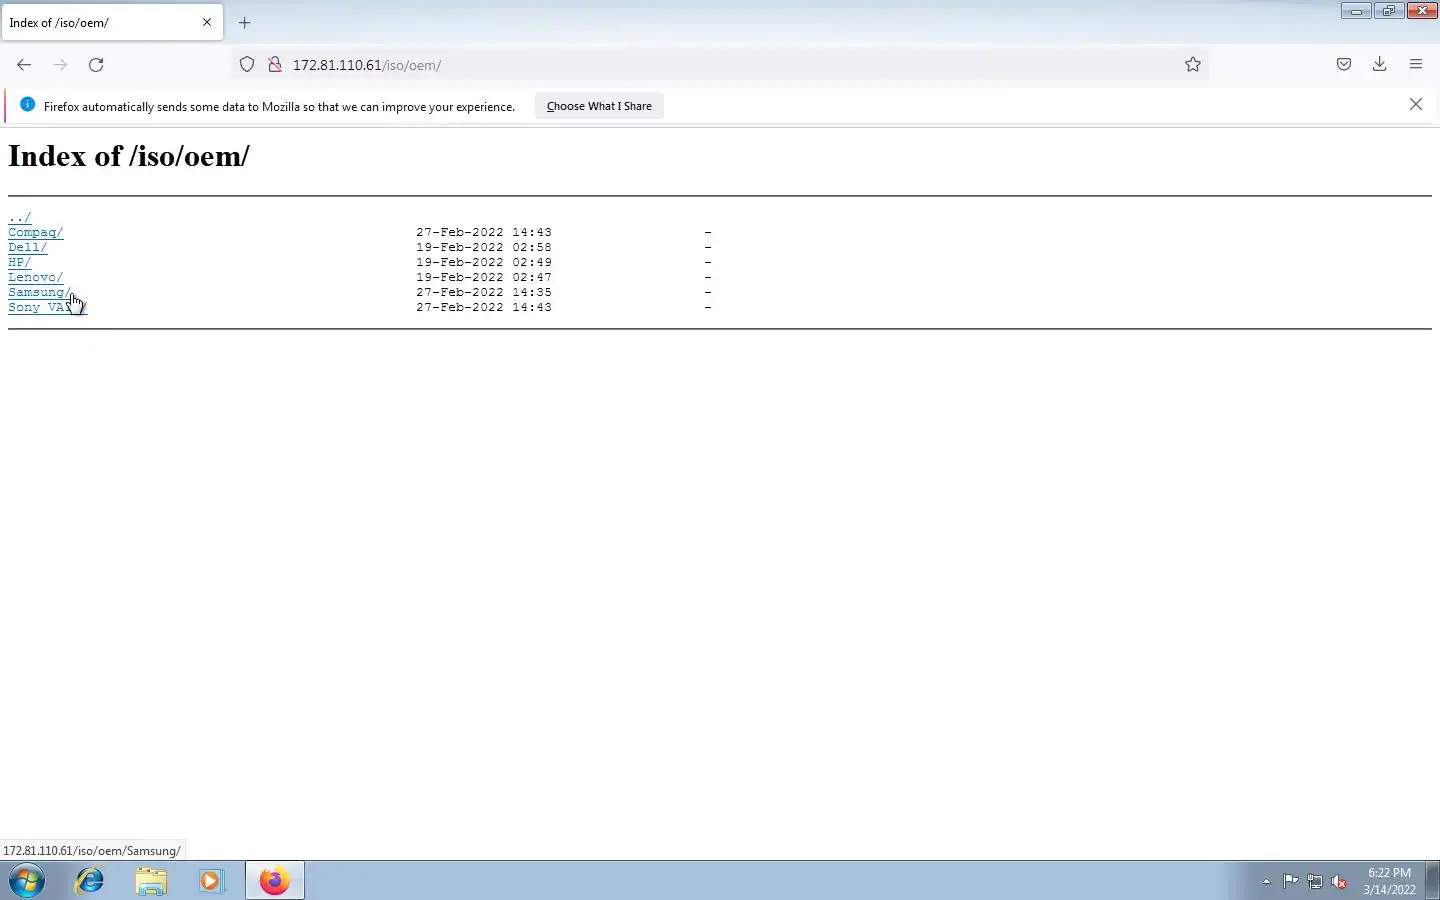Close the Index of /iso/oem/ tab
The width and height of the screenshot is (1440, 900).
point(207,22)
